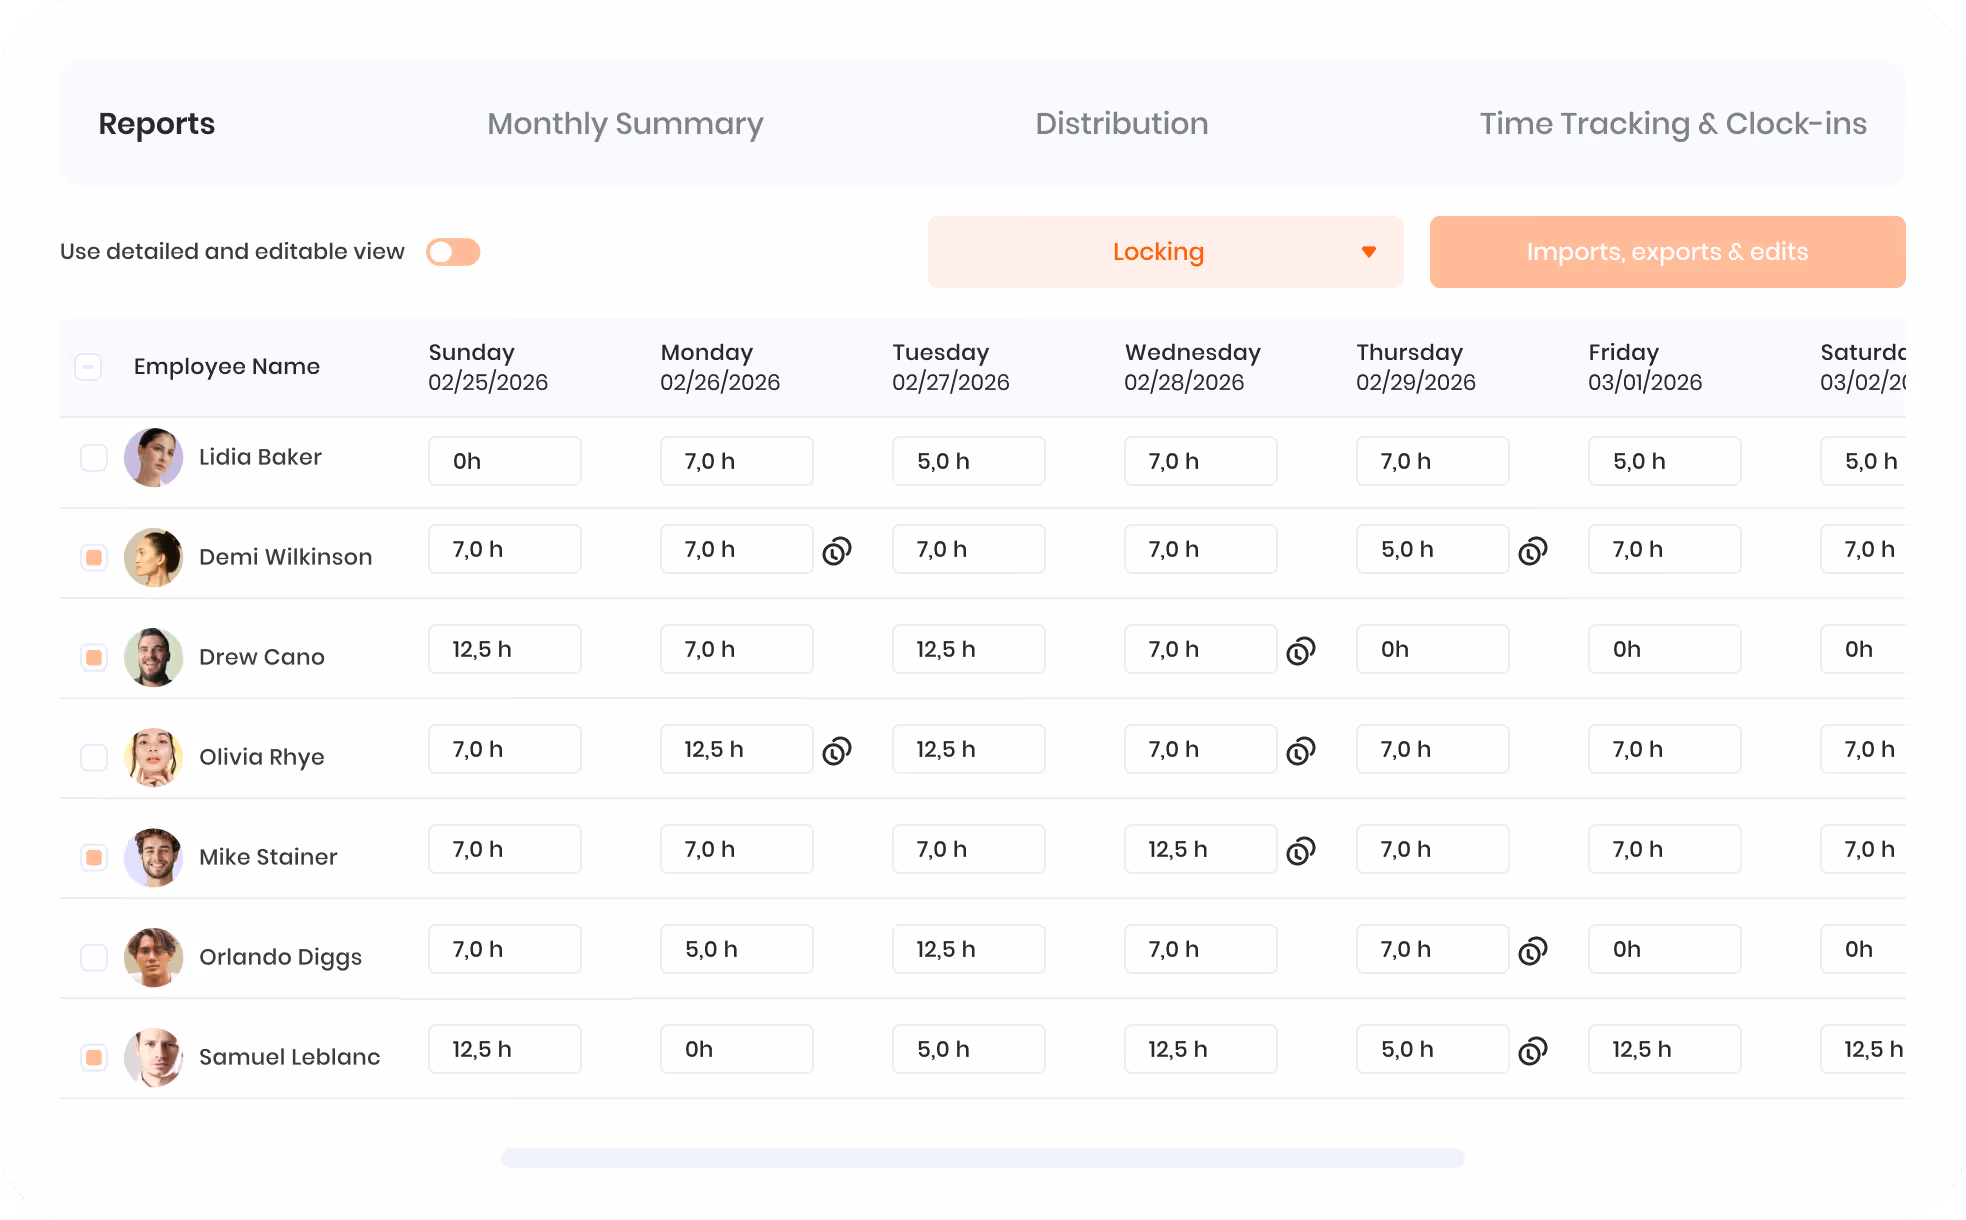
Task: Toggle the detailed and editable view switch
Action: click(x=453, y=252)
